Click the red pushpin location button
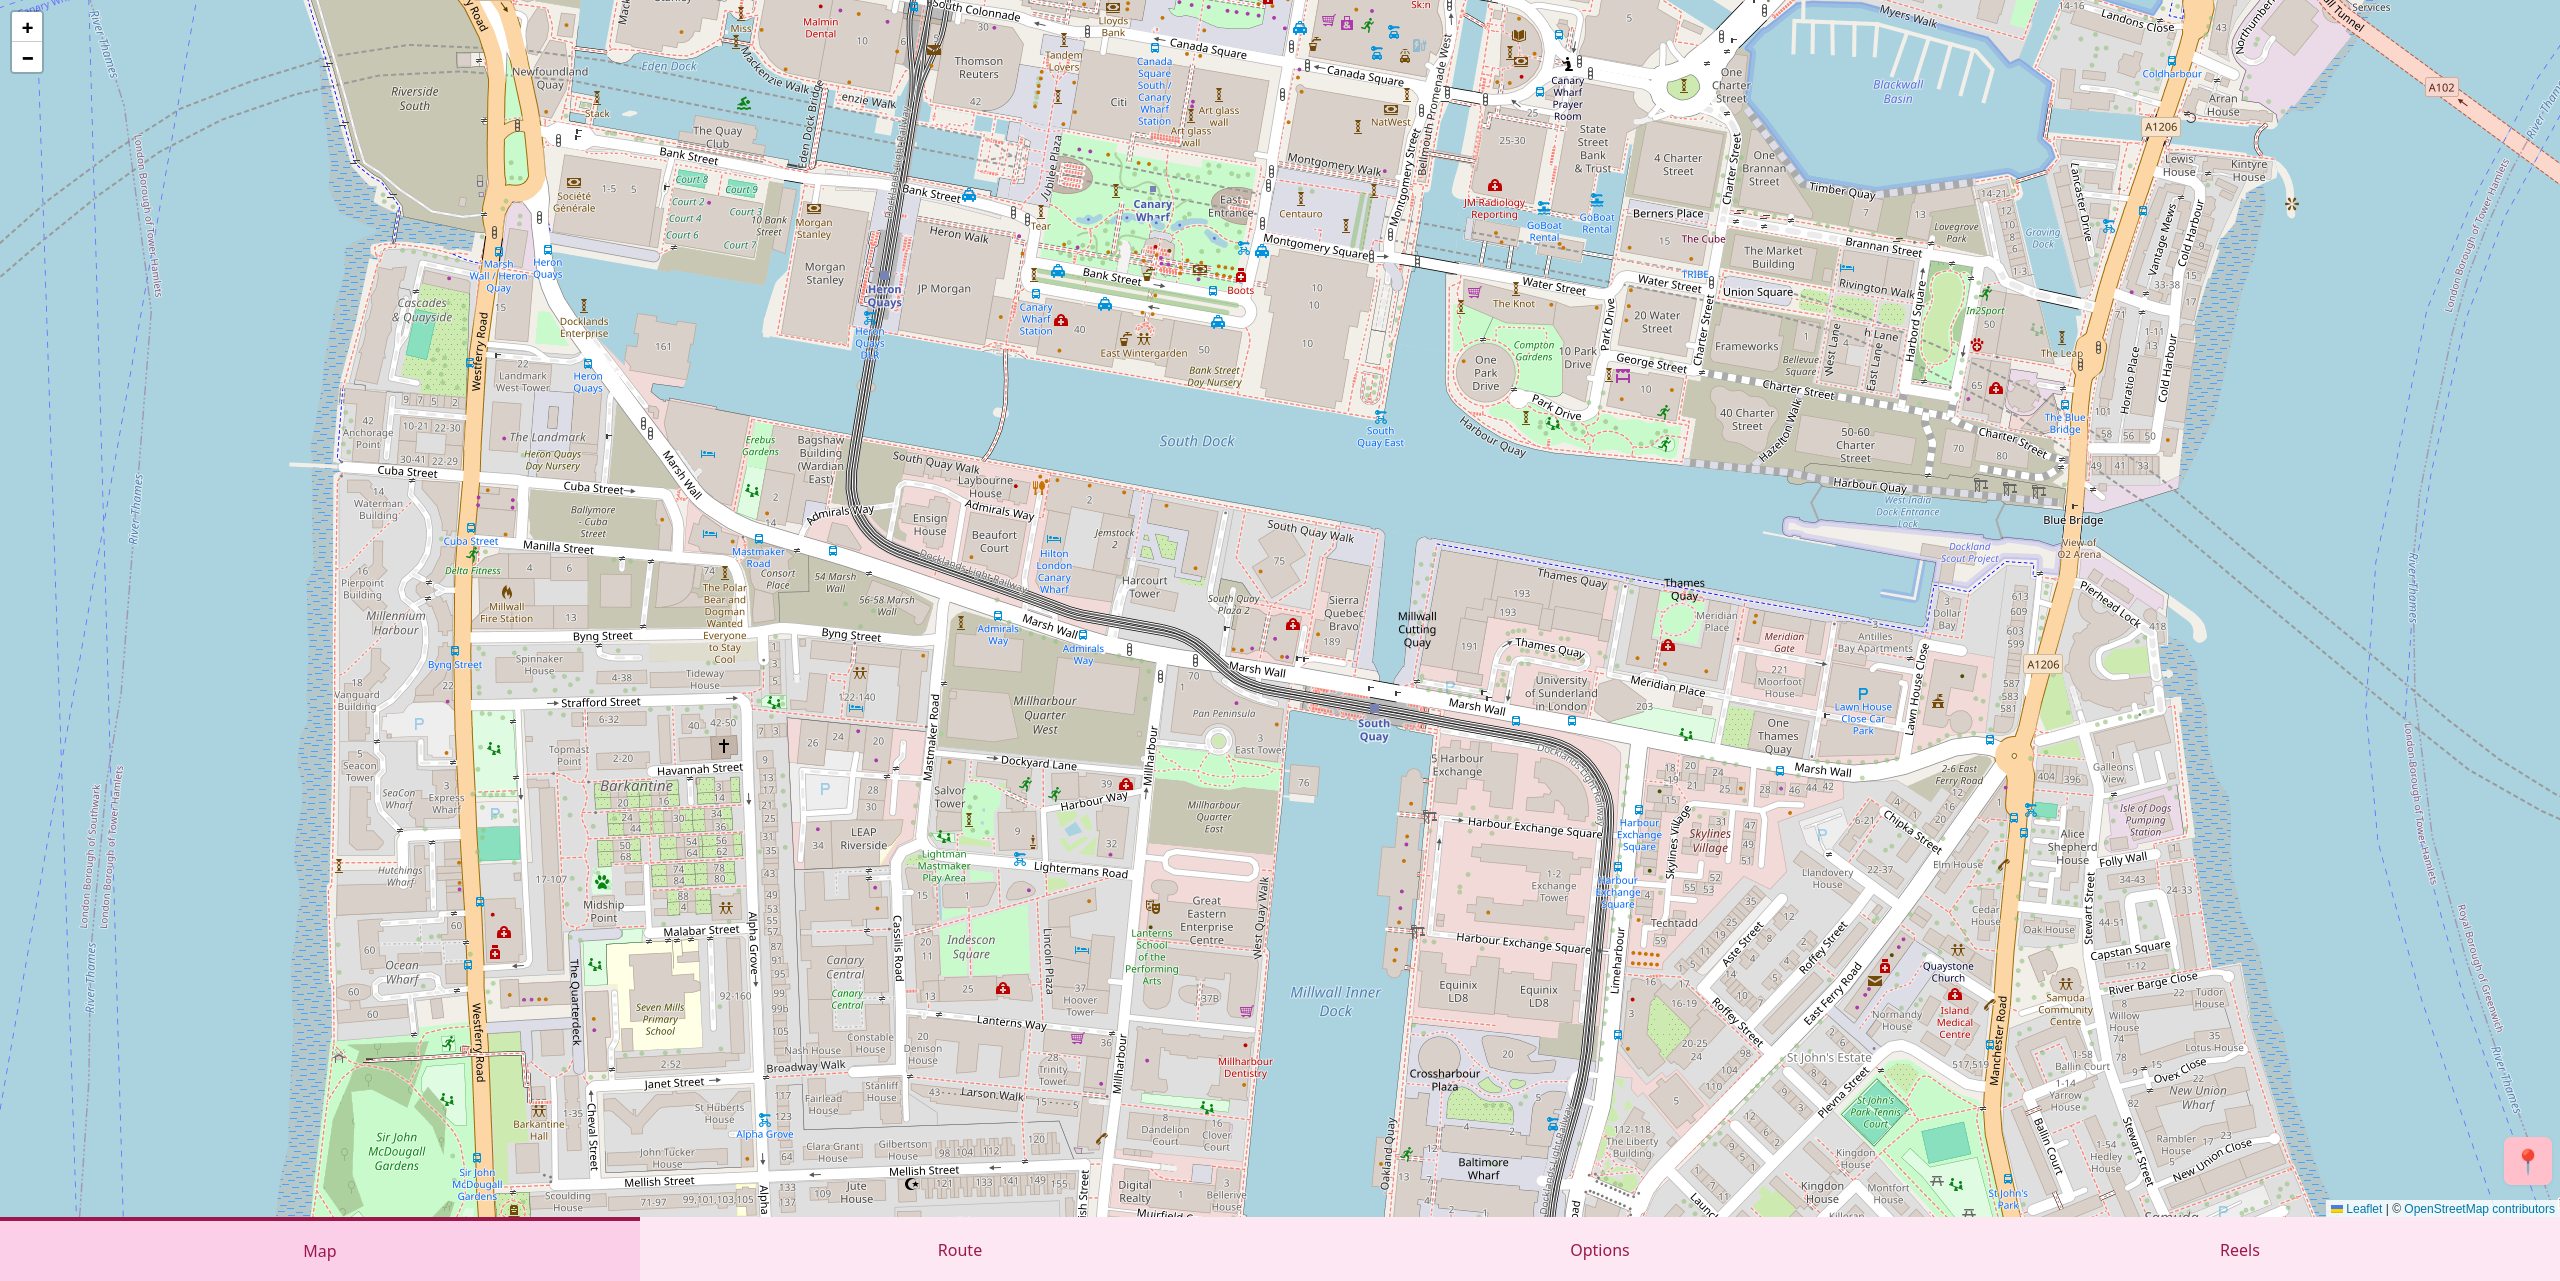Image resolution: width=2560 pixels, height=1281 pixels. pyautogui.click(x=2527, y=1161)
